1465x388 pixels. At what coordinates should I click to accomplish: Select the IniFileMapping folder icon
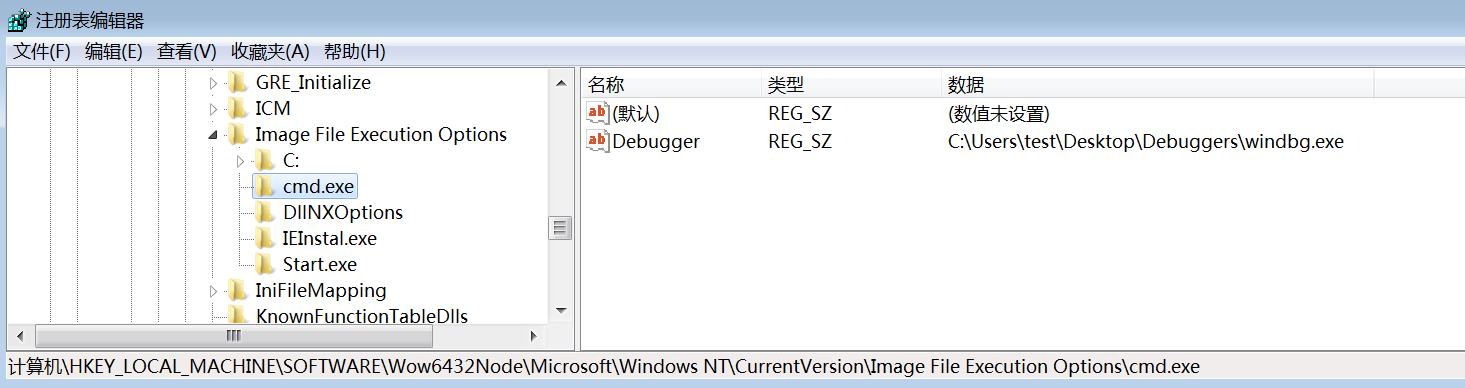(237, 290)
